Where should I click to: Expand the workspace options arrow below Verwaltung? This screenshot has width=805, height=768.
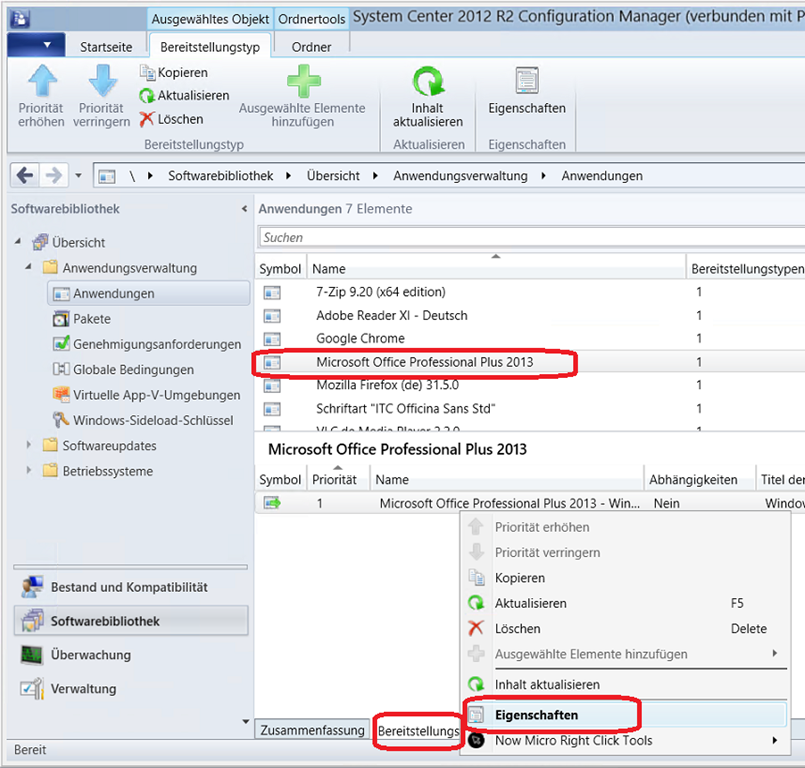245,722
